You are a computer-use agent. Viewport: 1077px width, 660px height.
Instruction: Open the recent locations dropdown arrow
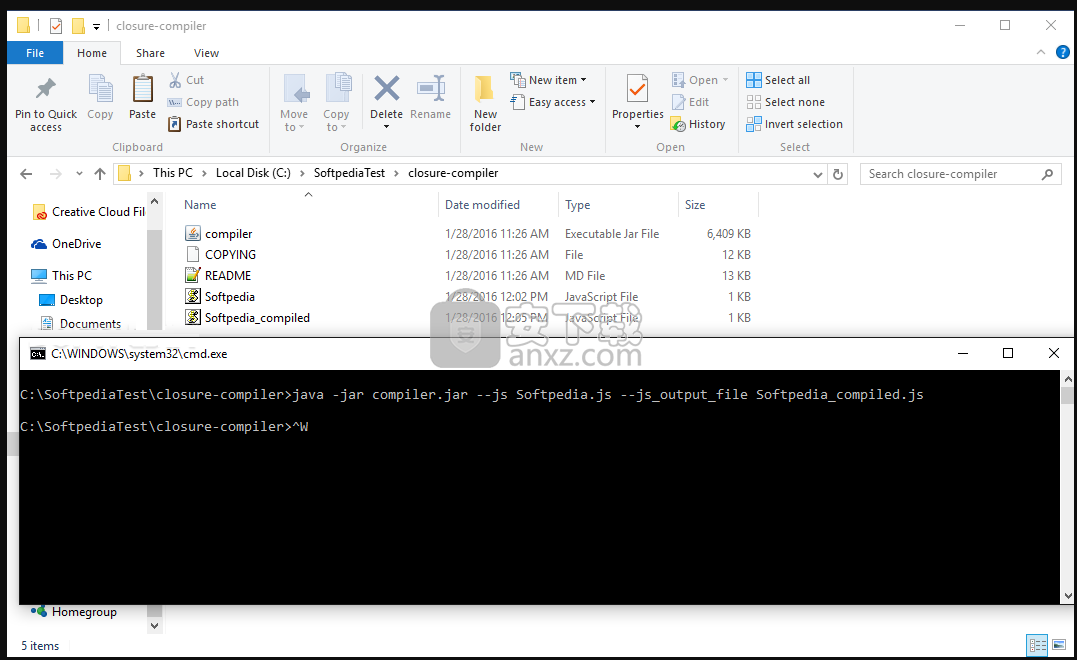click(x=79, y=174)
